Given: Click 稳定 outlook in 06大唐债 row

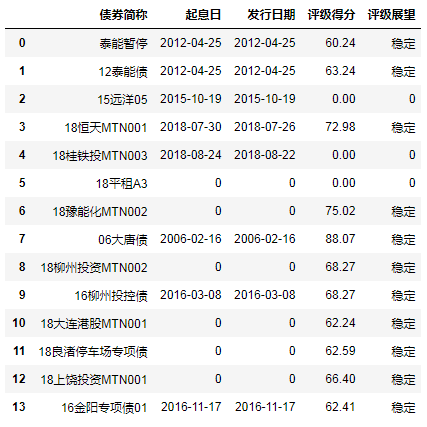Looking at the screenshot, I should point(403,239).
